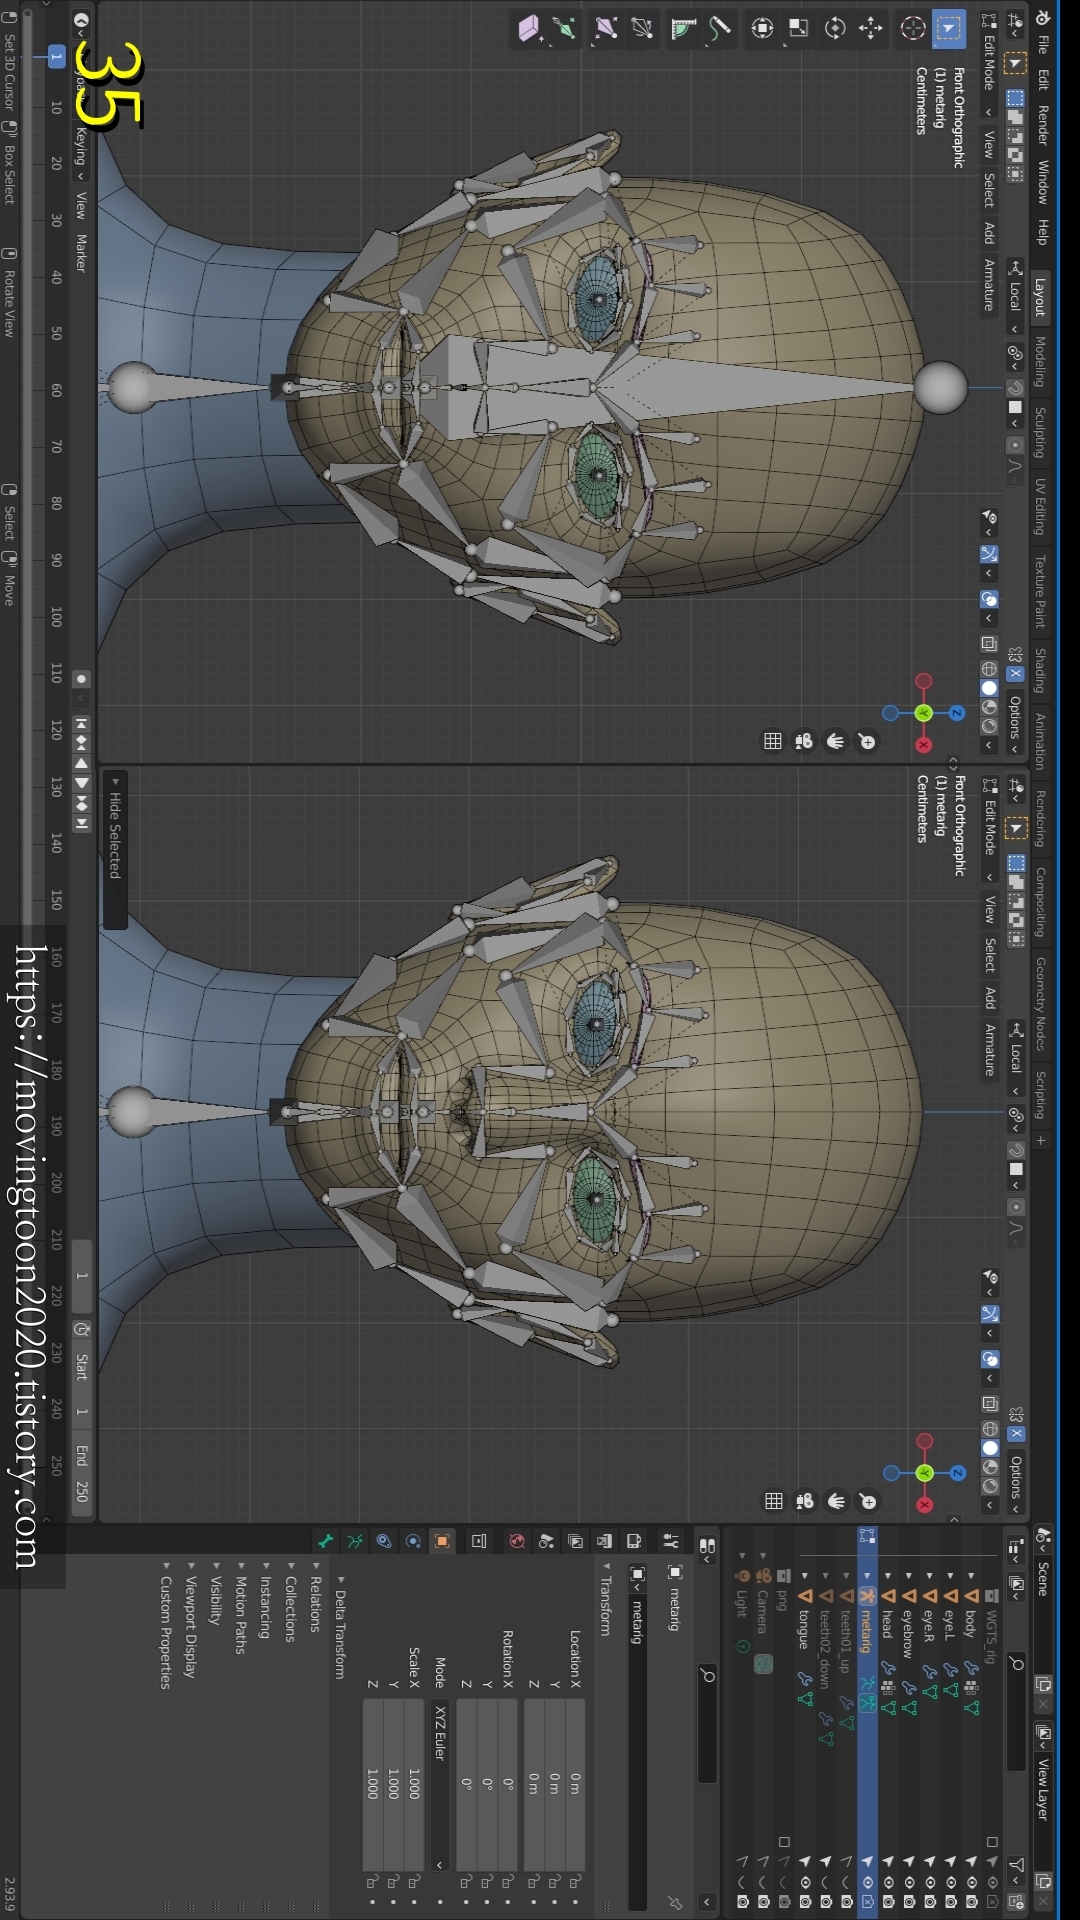
Task: Open Armature menu in upper viewport header
Action: (x=989, y=285)
